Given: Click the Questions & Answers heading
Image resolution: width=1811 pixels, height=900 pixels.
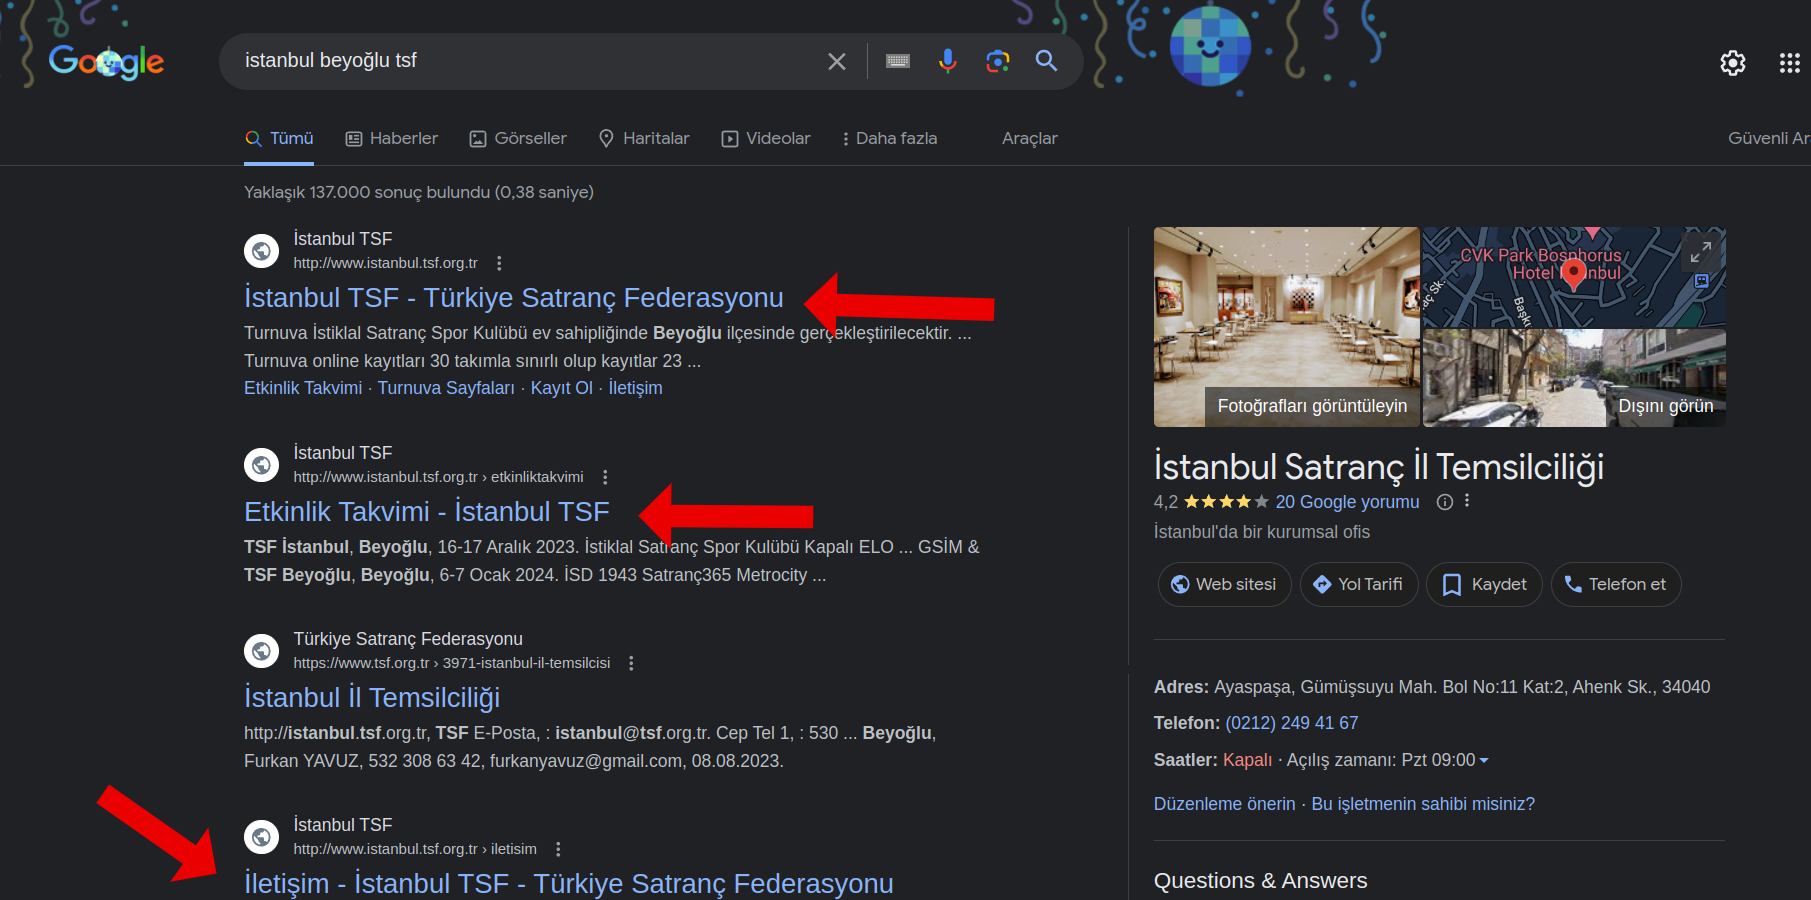Looking at the screenshot, I should pos(1260,880).
